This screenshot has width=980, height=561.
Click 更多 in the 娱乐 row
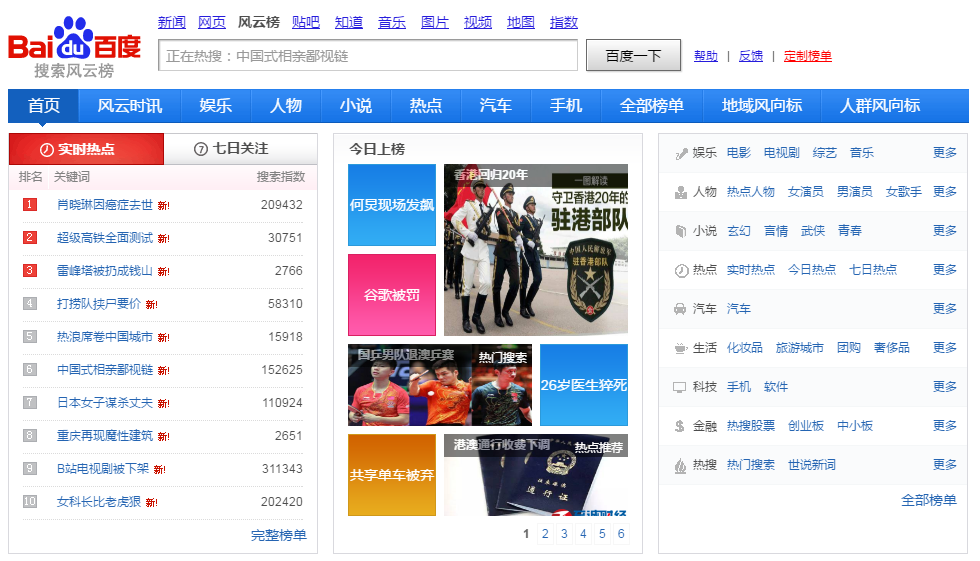coord(944,152)
